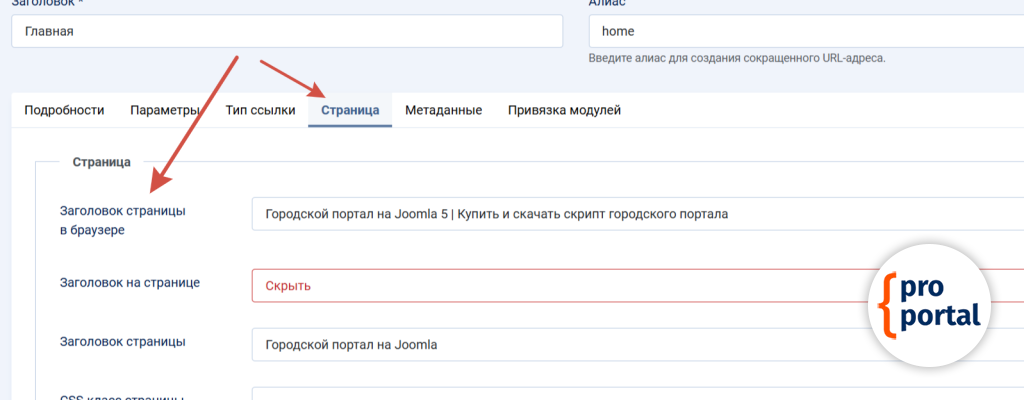The width and height of the screenshot is (1024, 400).
Task: Click the browser page title input field
Action: click(x=560, y=214)
